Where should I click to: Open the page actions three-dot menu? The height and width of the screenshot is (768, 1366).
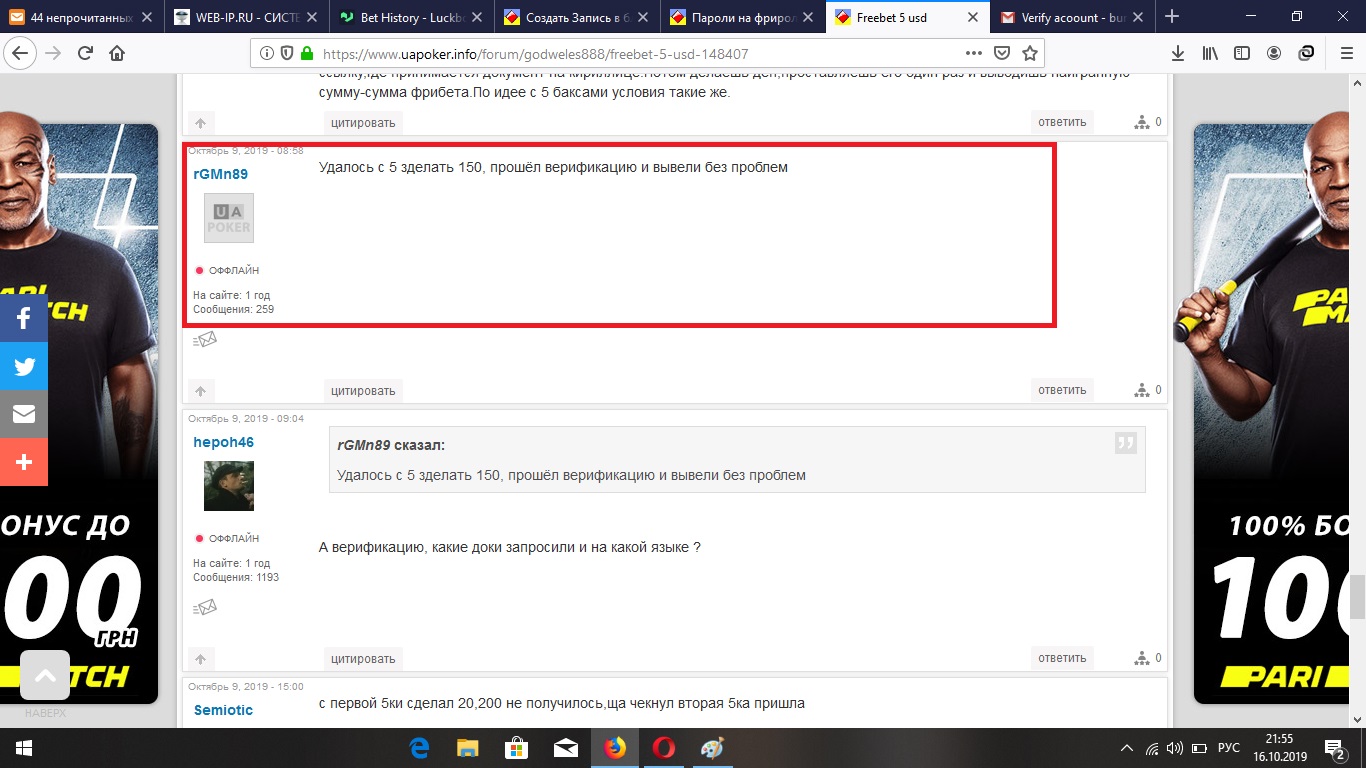coord(973,53)
